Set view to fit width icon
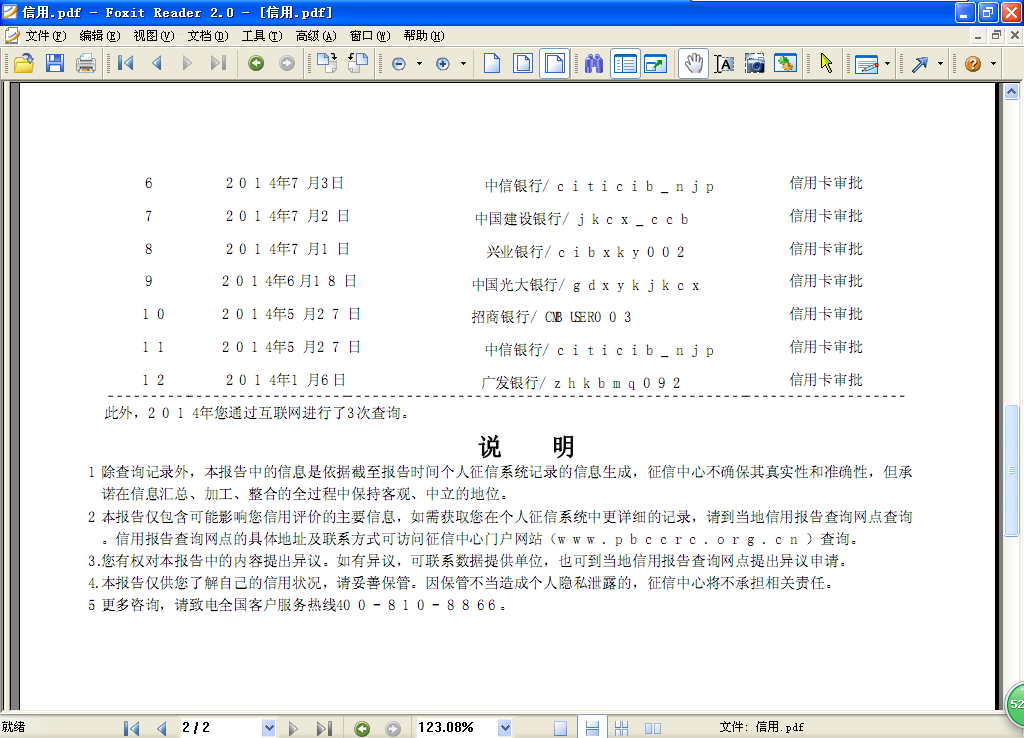This screenshot has height=738, width=1024. click(554, 63)
